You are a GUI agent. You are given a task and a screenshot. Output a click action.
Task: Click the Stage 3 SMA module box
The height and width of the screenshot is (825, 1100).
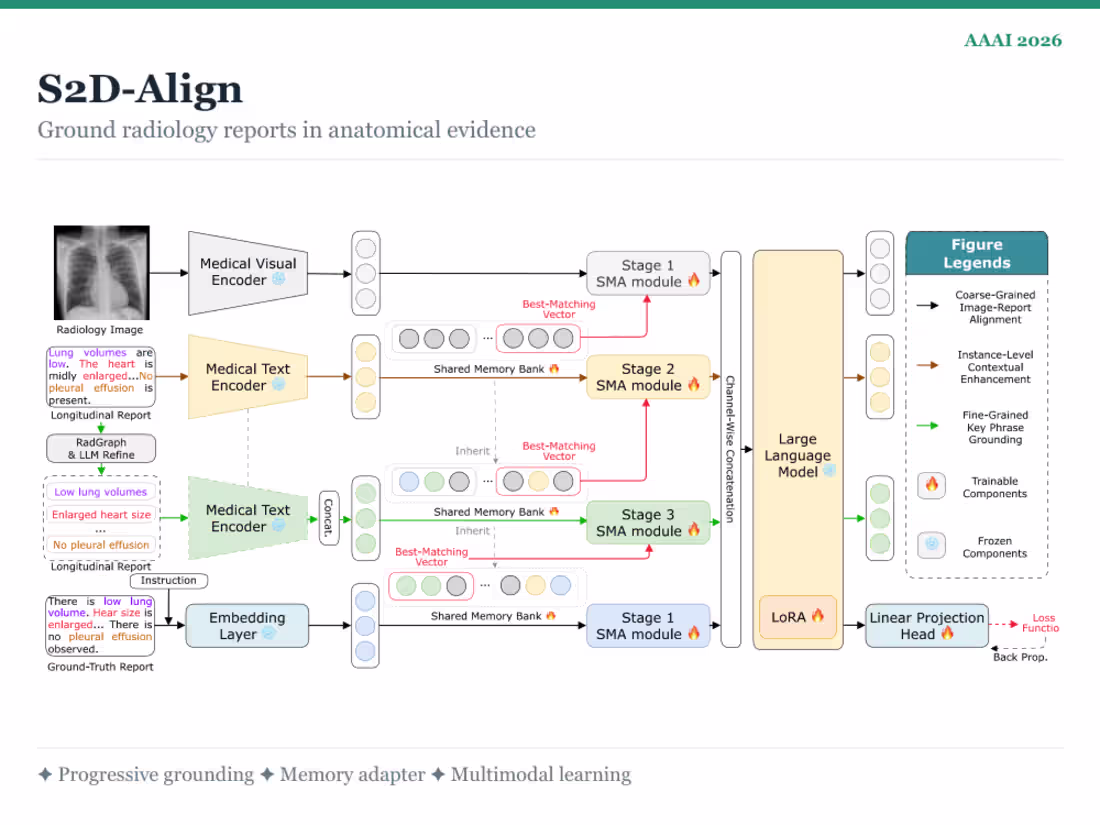click(648, 523)
